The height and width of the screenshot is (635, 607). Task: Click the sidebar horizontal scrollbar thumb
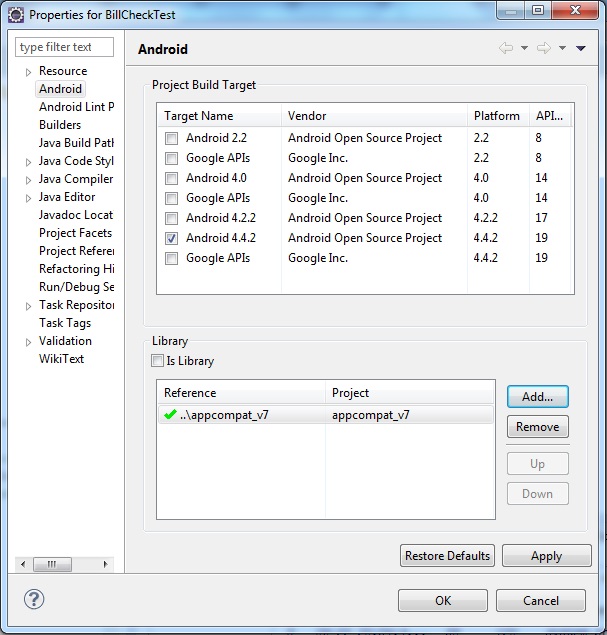pyautogui.click(x=52, y=564)
